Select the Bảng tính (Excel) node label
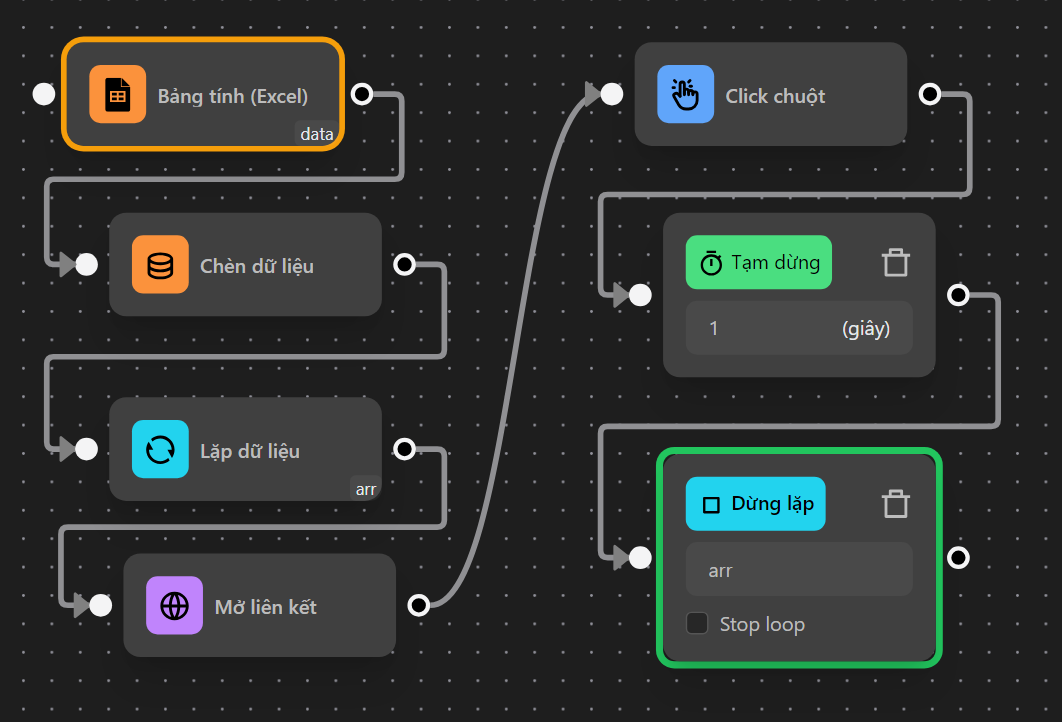 (233, 97)
